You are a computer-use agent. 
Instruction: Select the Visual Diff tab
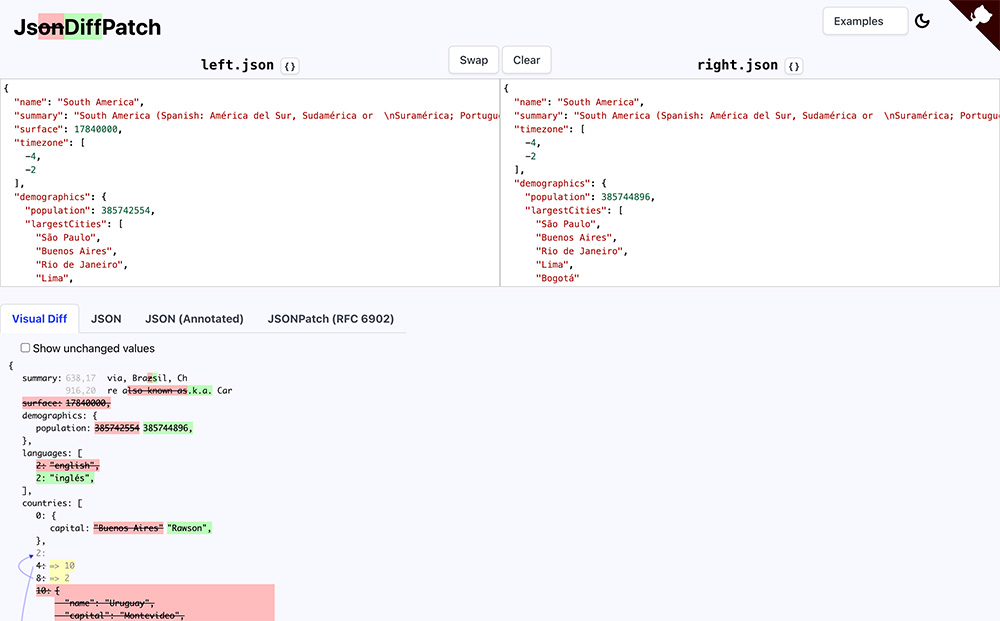coord(40,318)
